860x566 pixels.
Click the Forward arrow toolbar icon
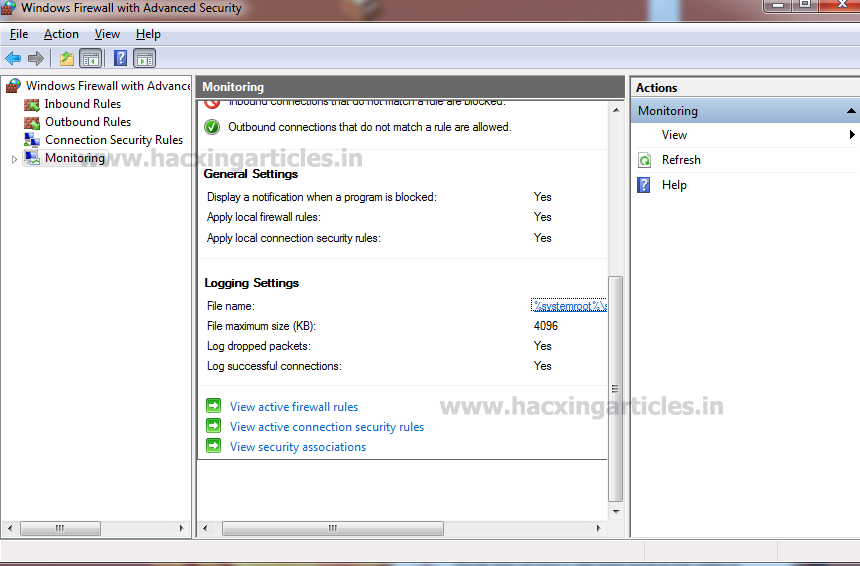click(x=36, y=58)
